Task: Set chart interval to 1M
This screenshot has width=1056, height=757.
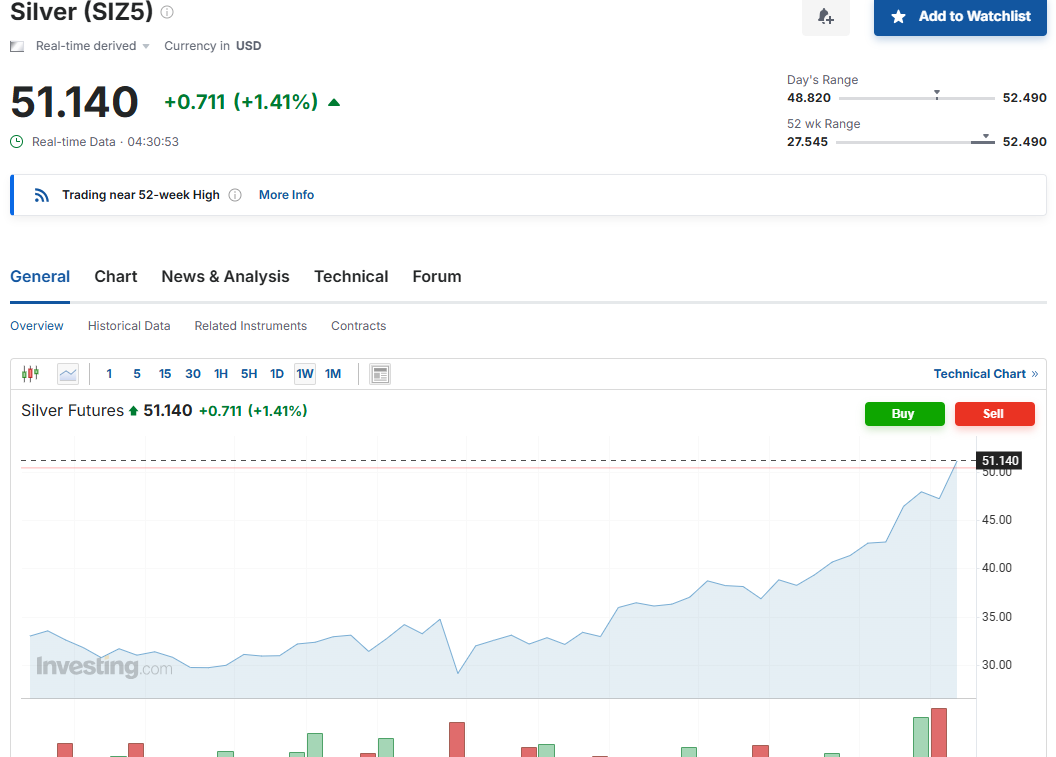Action: coord(333,374)
